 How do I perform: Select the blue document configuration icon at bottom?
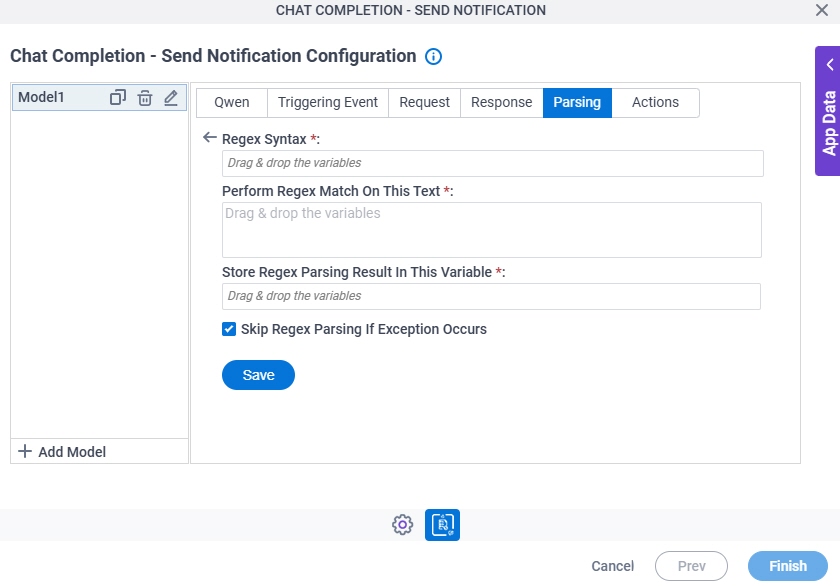point(442,525)
